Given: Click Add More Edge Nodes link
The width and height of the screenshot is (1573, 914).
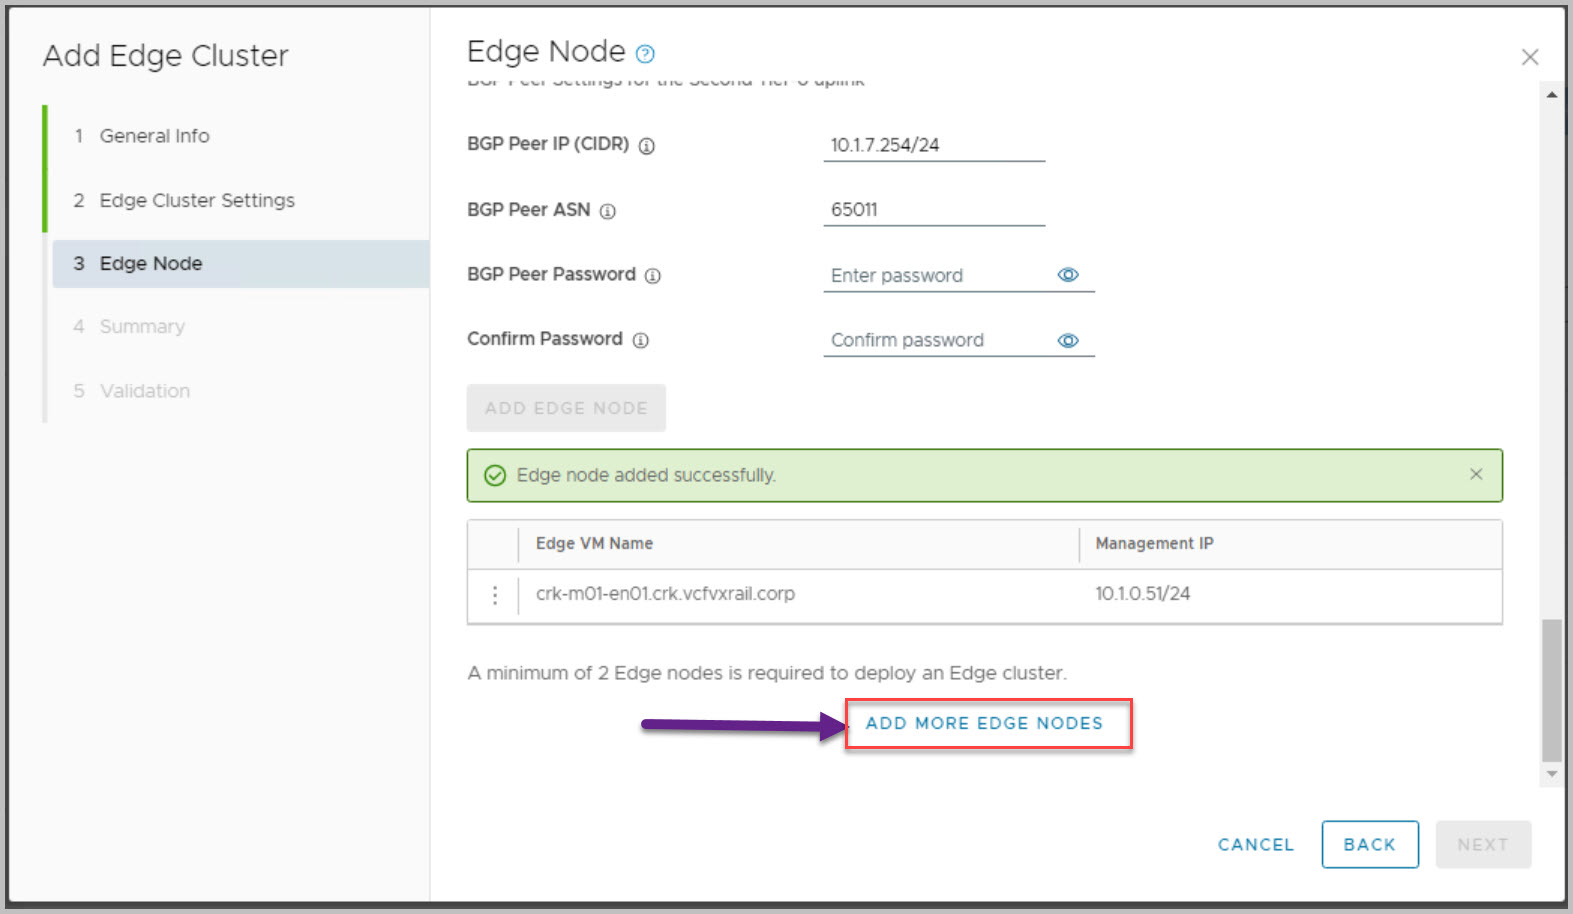Looking at the screenshot, I should pyautogui.click(x=984, y=723).
